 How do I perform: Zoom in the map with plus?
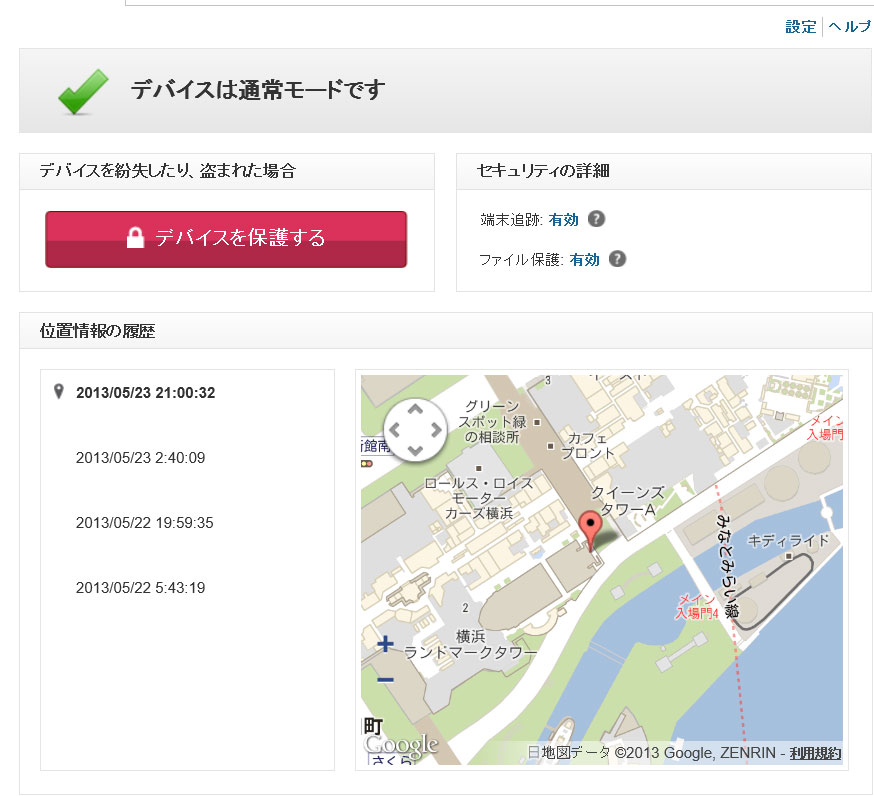coord(385,644)
